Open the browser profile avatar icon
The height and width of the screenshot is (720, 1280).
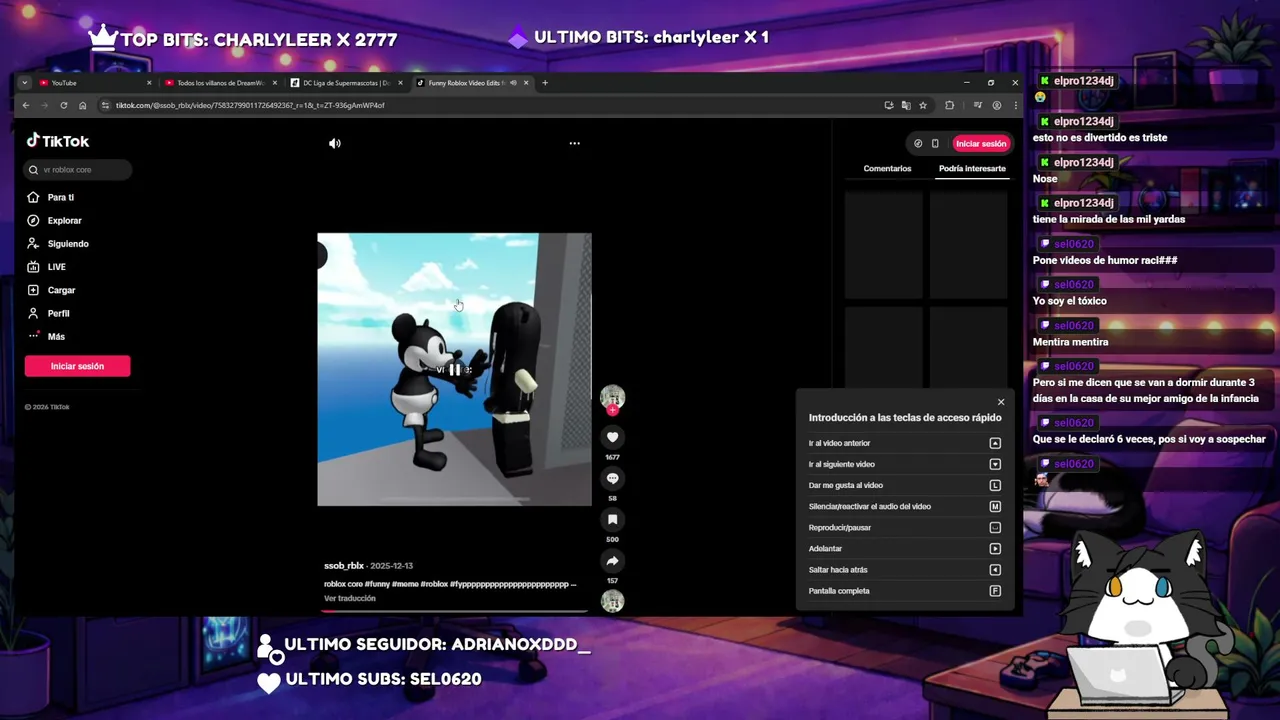[x=996, y=105]
